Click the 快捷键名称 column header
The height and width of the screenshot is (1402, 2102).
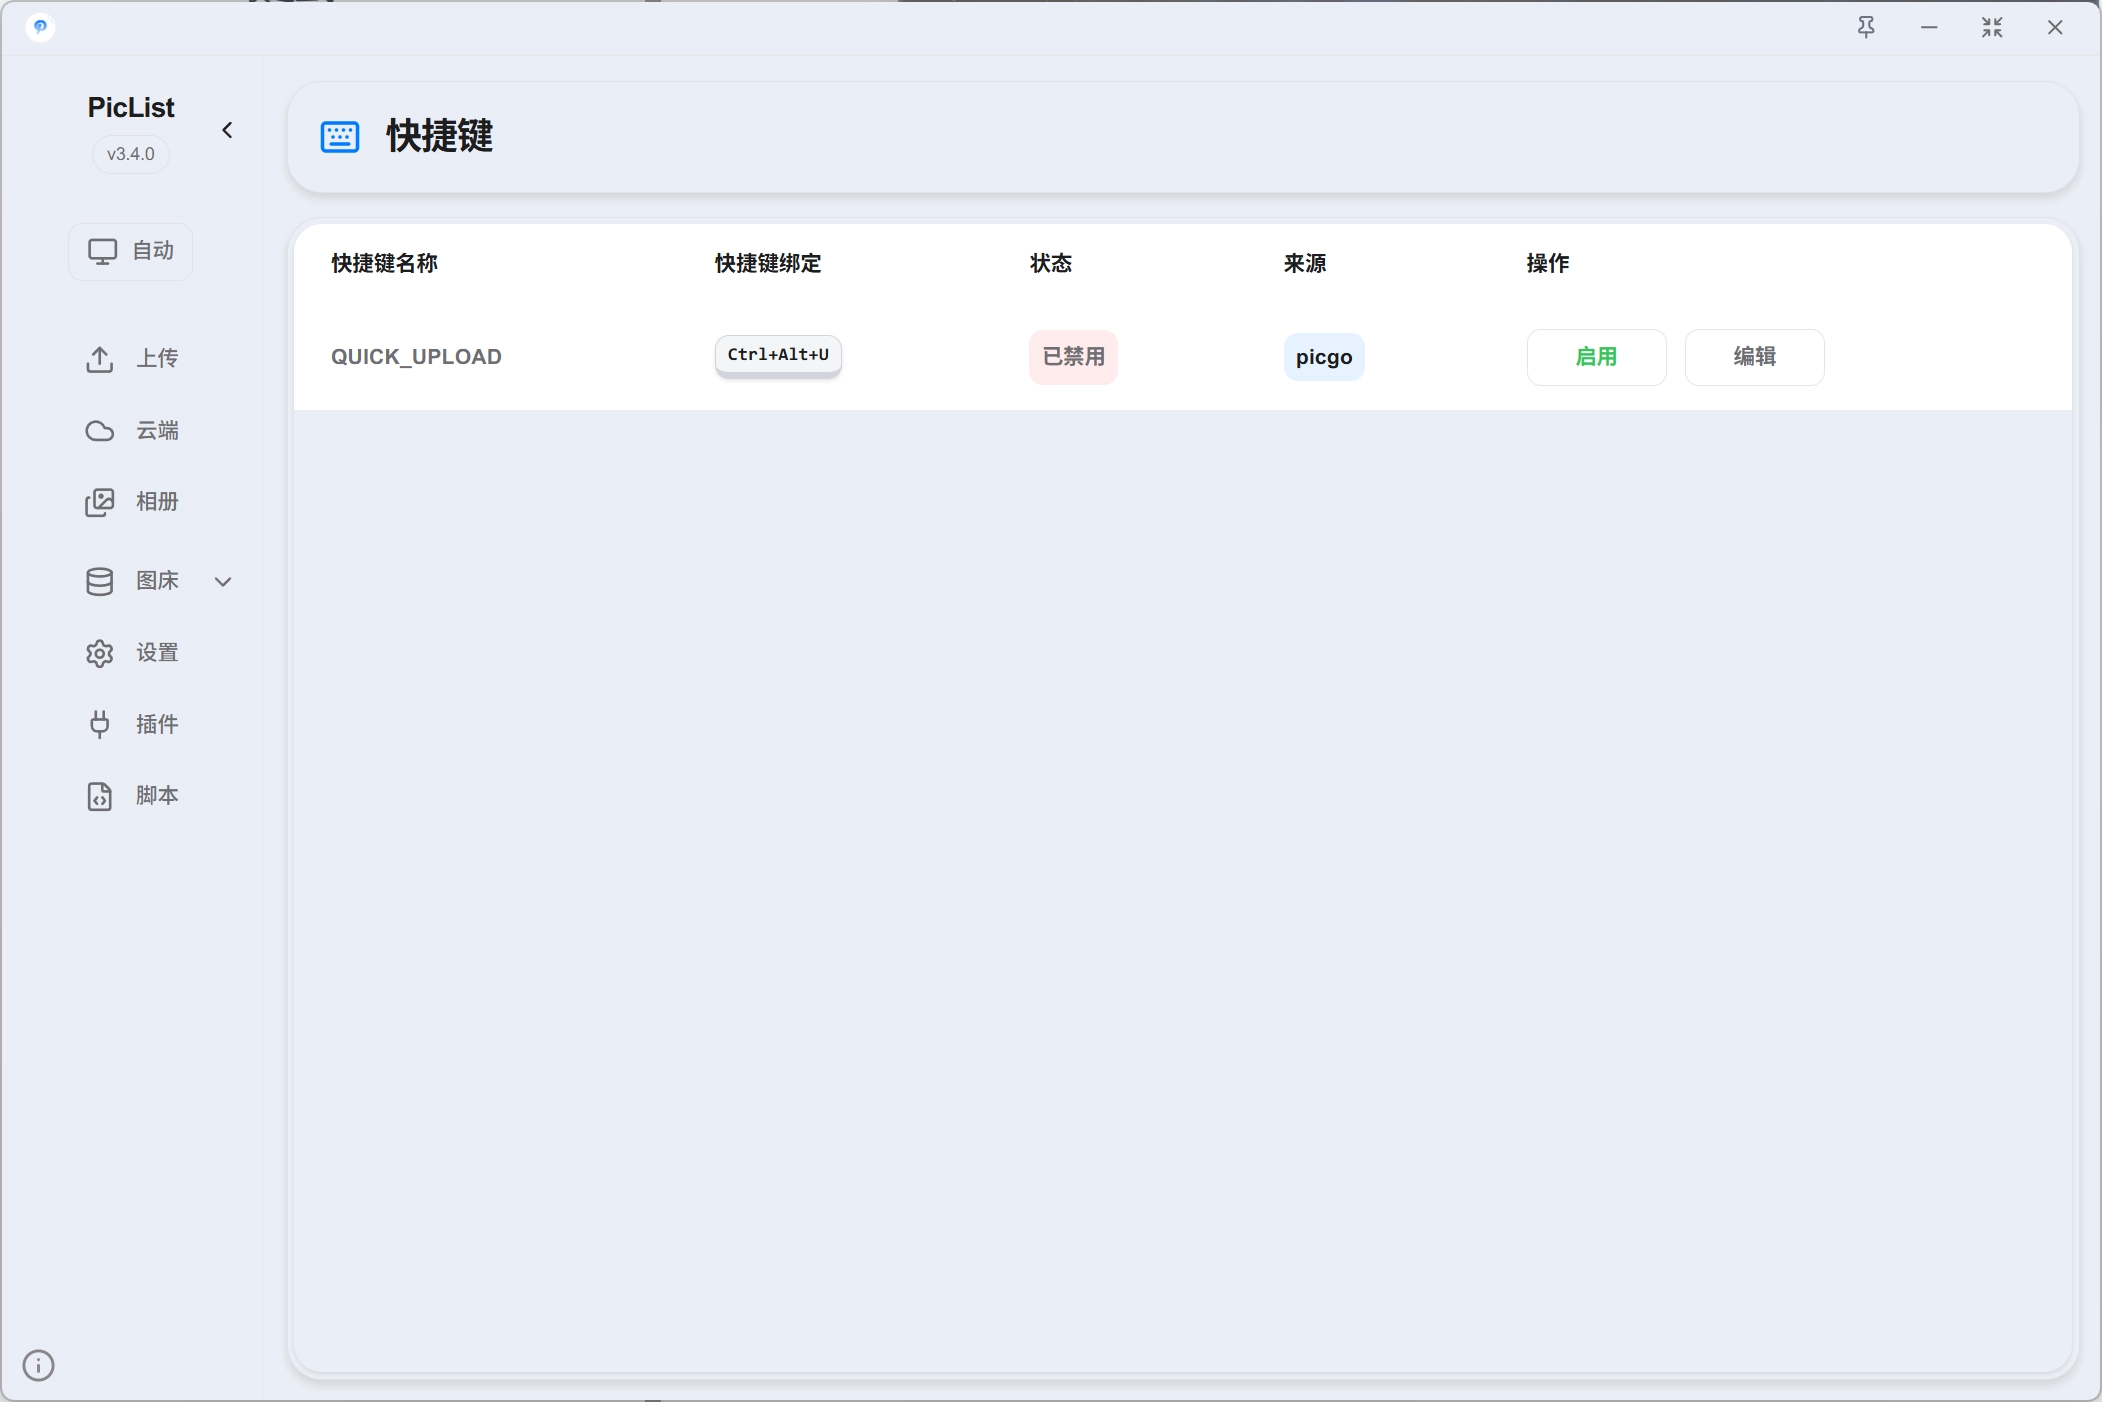385,263
